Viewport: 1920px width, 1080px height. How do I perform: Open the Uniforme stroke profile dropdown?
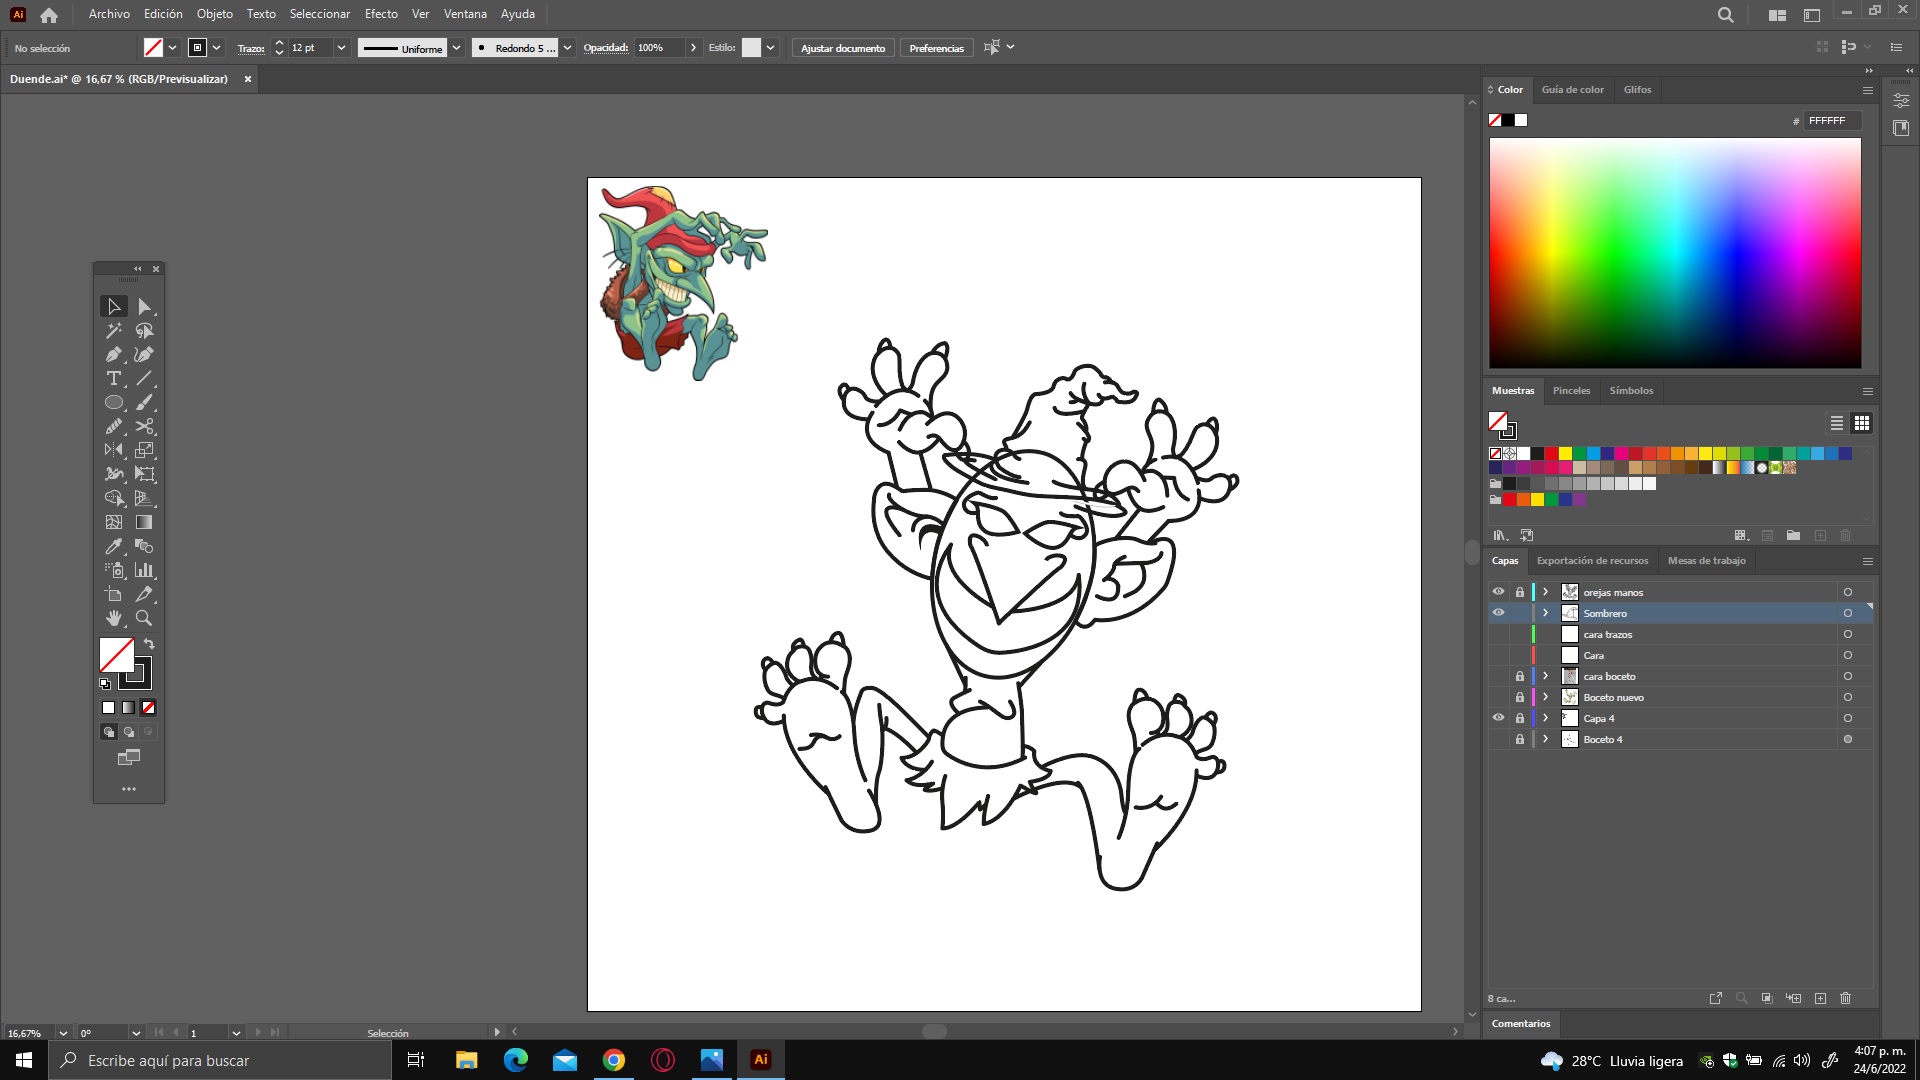pyautogui.click(x=457, y=48)
